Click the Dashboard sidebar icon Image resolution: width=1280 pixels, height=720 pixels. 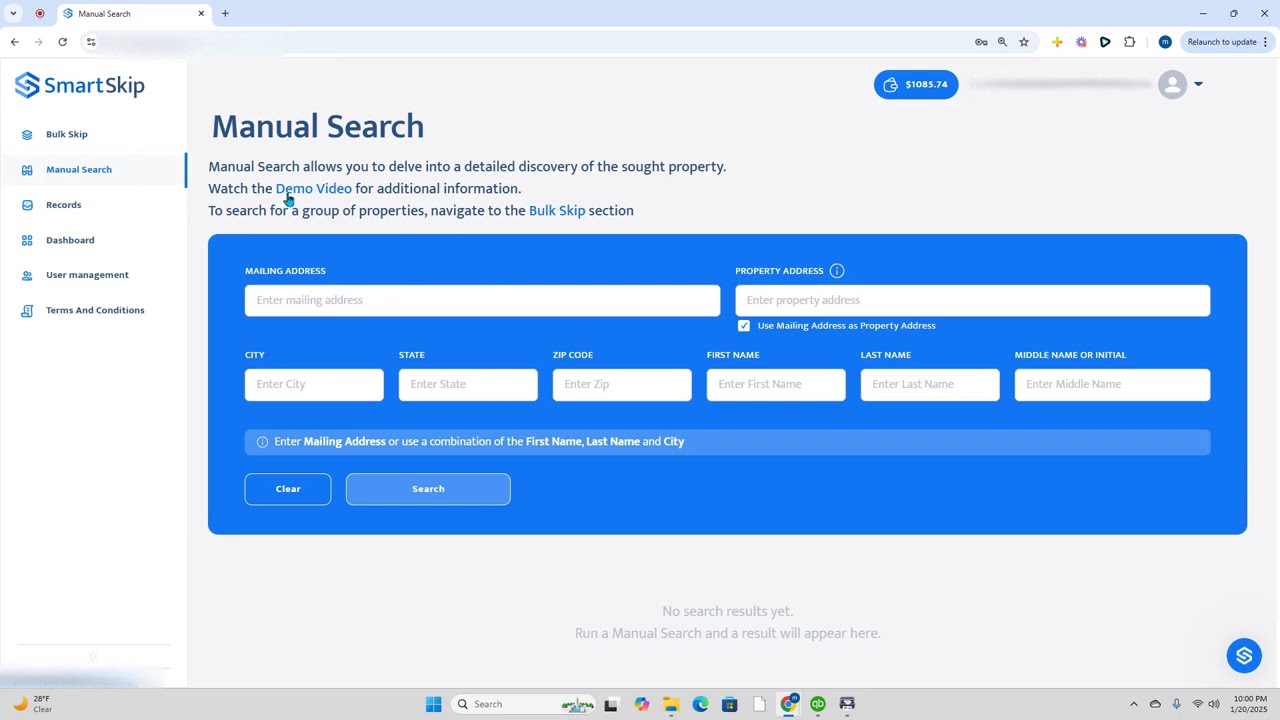point(27,240)
